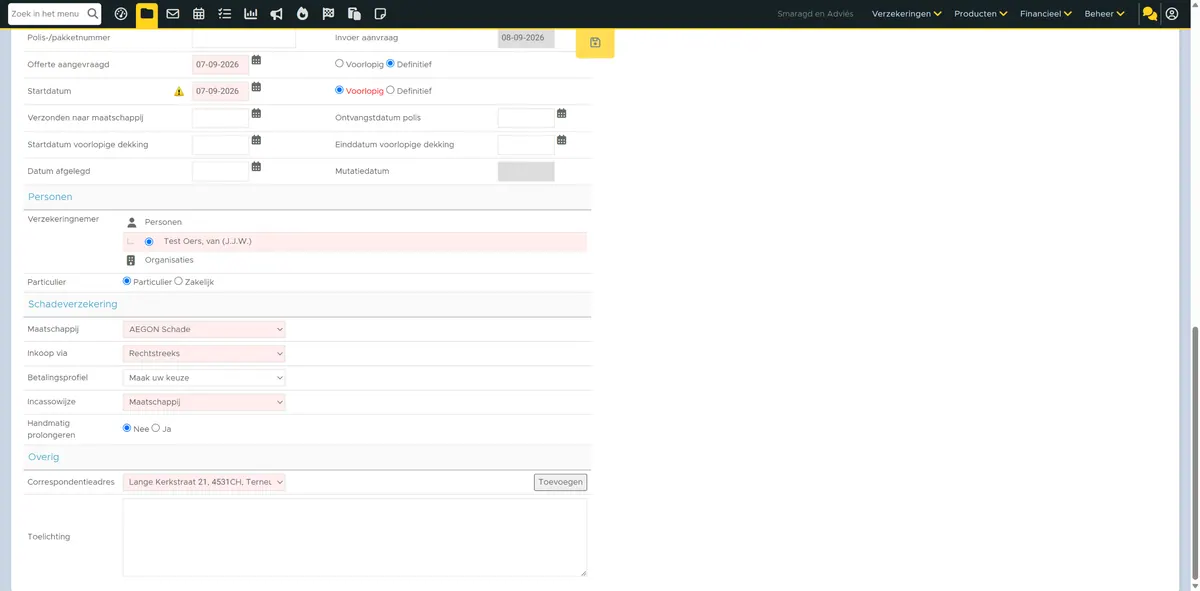
Task: Open the mail envelope icon
Action: 173,14
